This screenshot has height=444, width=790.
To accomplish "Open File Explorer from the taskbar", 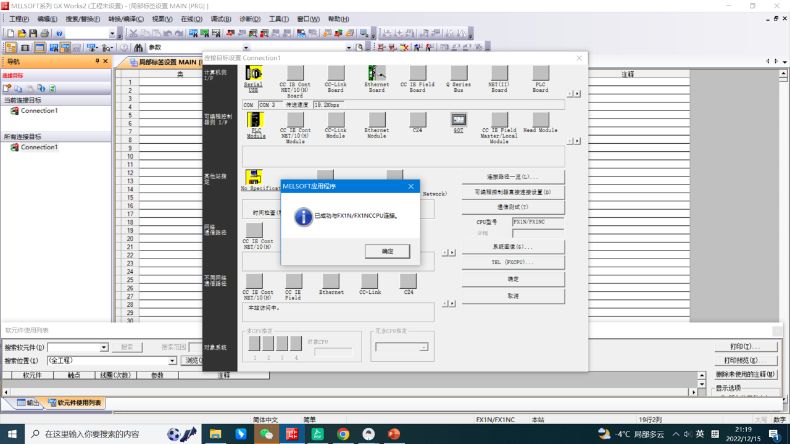I will tap(215, 434).
